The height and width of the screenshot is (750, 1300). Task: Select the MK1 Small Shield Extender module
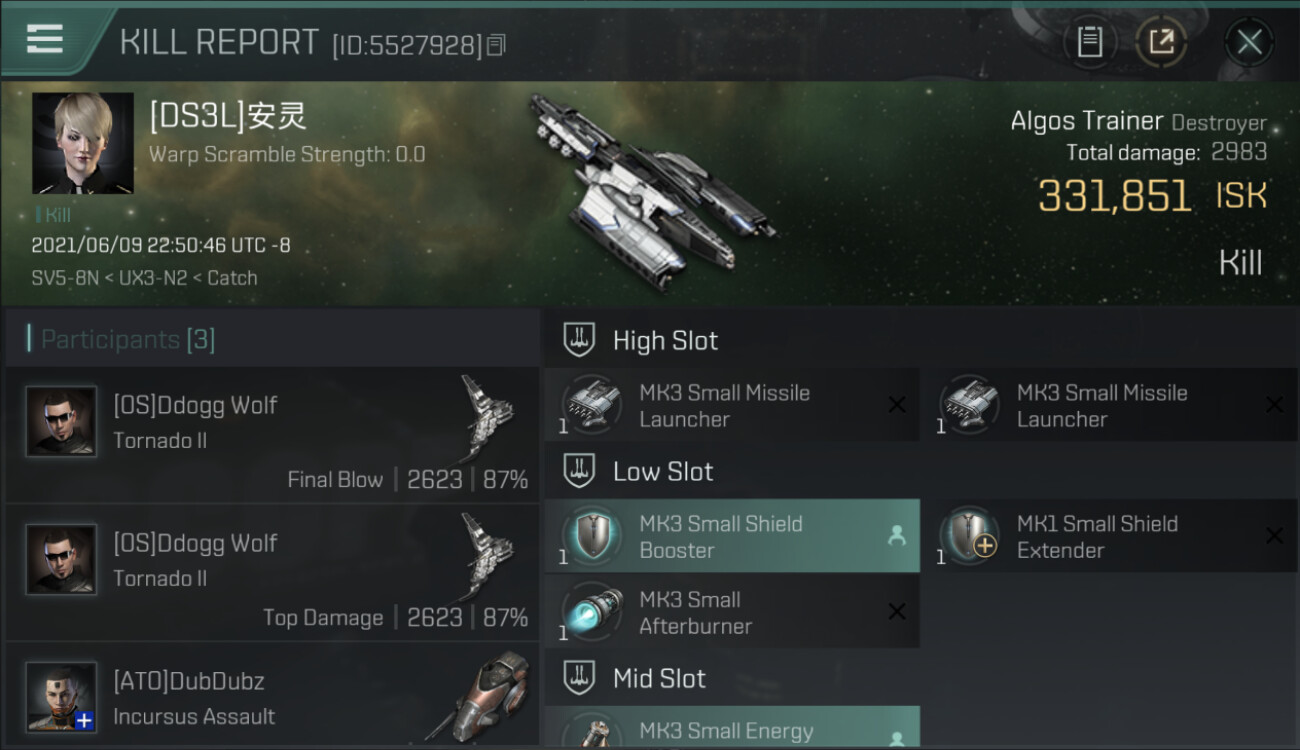1110,536
